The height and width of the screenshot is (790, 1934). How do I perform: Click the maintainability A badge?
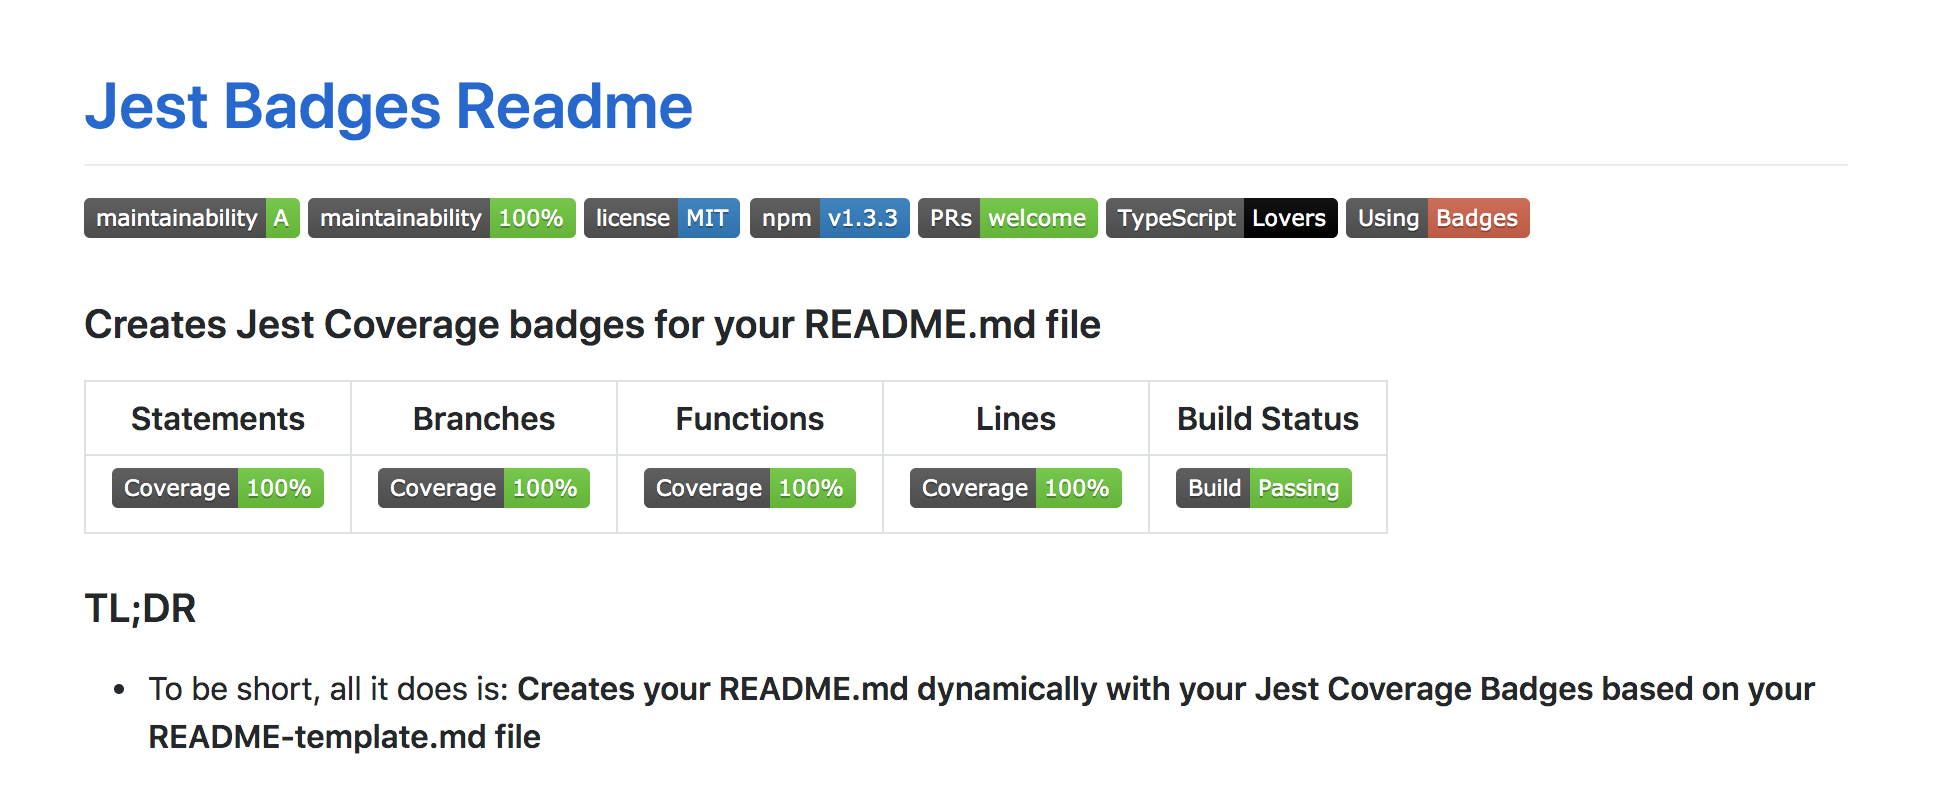(192, 218)
